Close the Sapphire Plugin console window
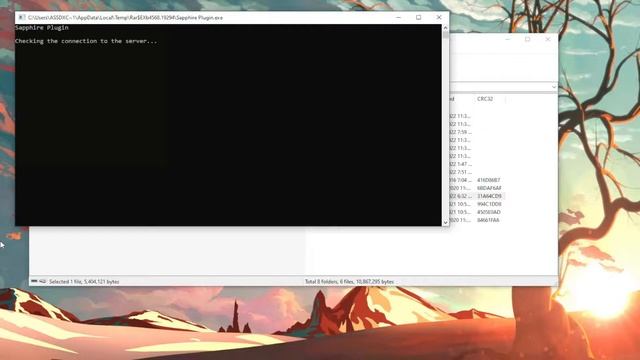640x360 pixels. [x=439, y=18]
